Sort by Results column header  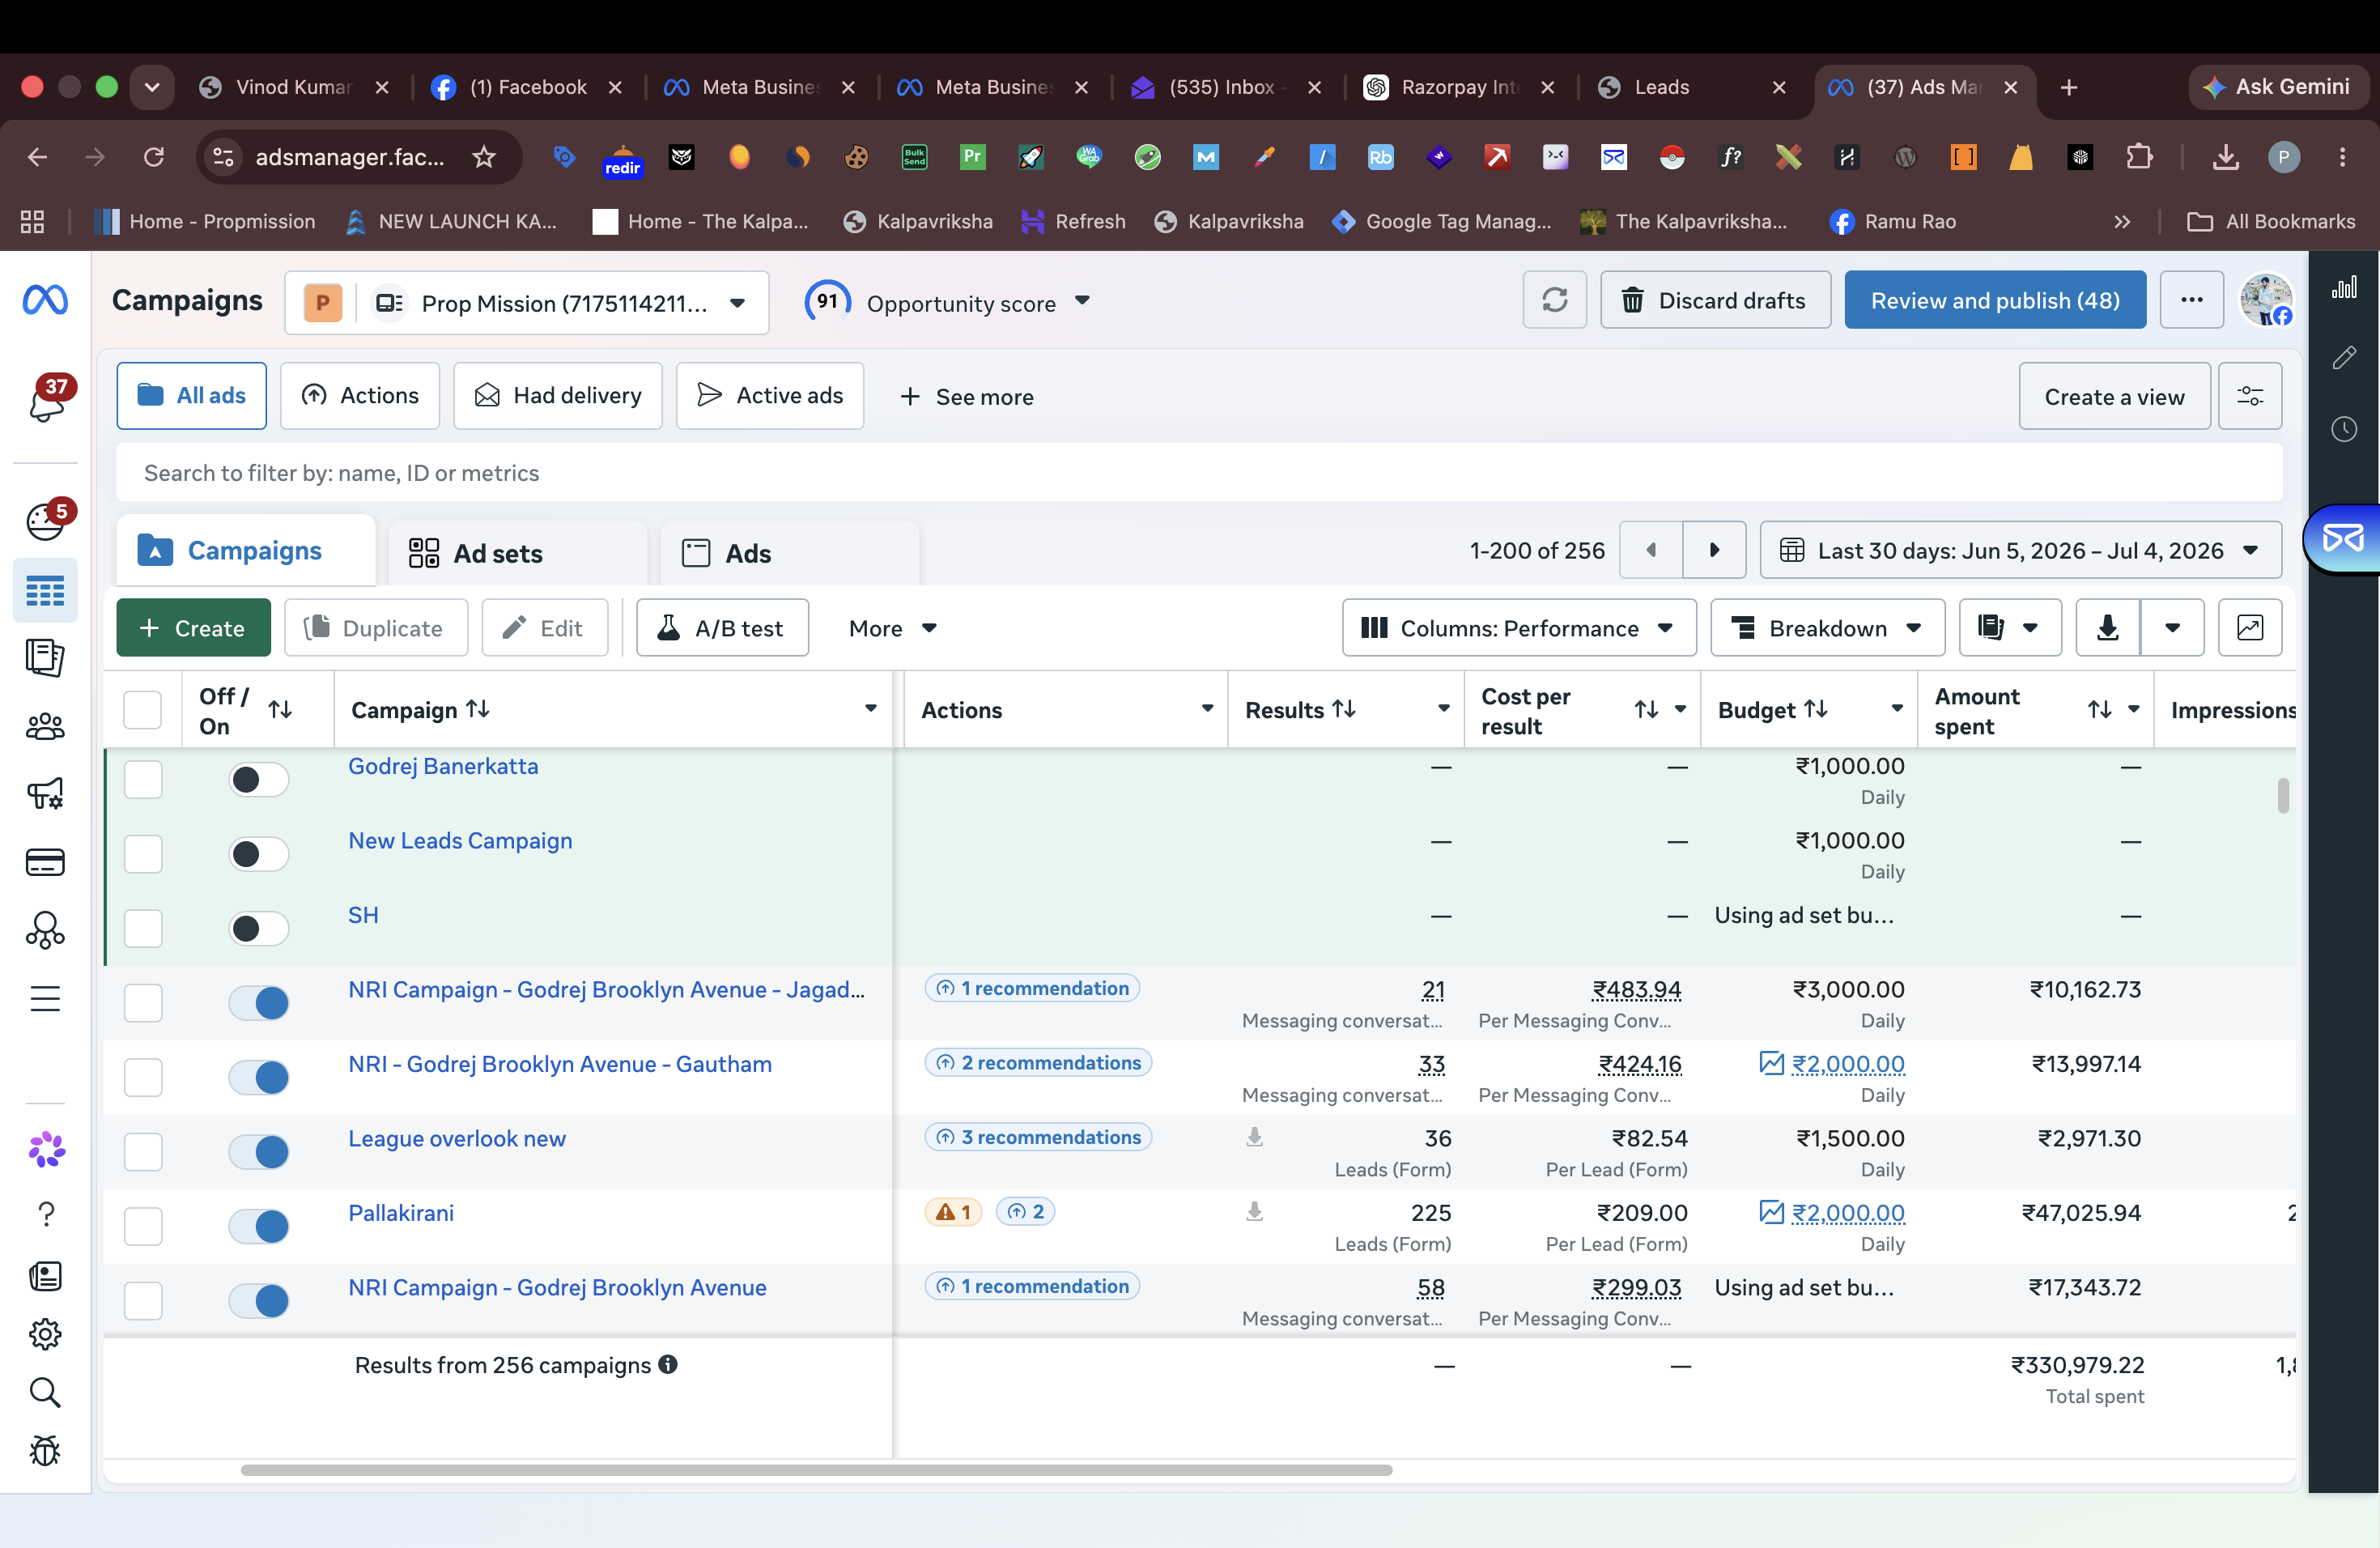pyautogui.click(x=1300, y=710)
